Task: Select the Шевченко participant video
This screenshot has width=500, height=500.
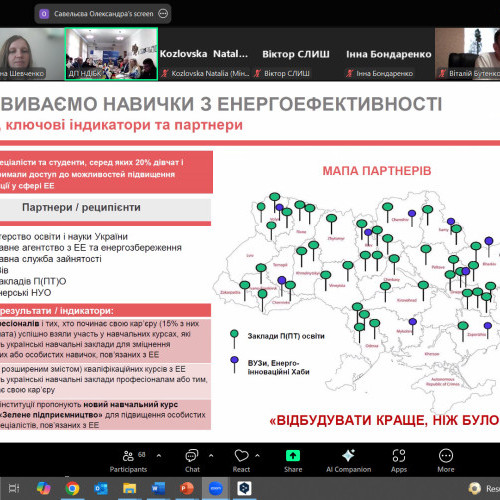Action: [32, 54]
